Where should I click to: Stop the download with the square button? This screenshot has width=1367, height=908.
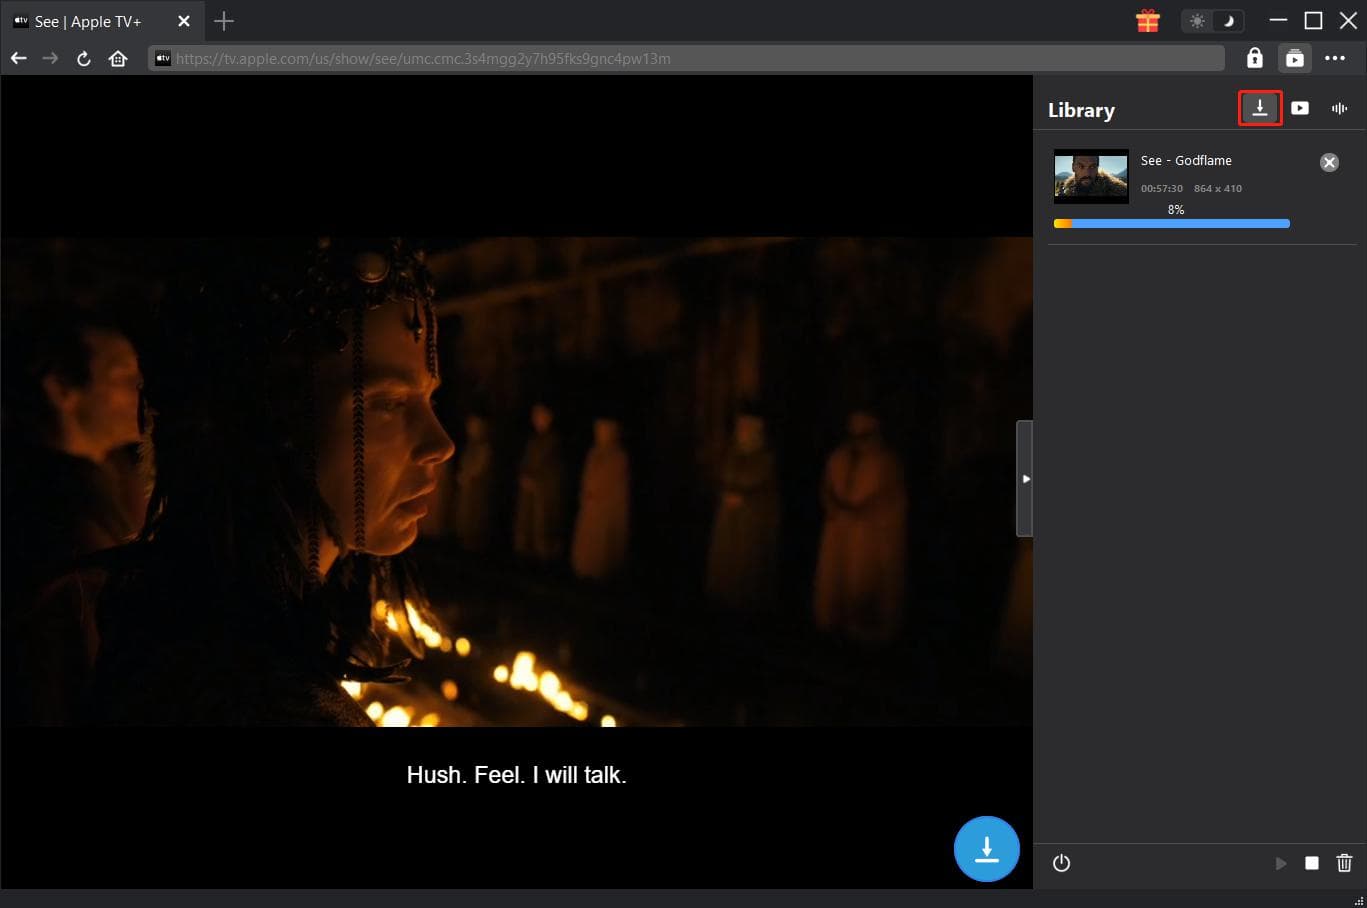[x=1312, y=863]
